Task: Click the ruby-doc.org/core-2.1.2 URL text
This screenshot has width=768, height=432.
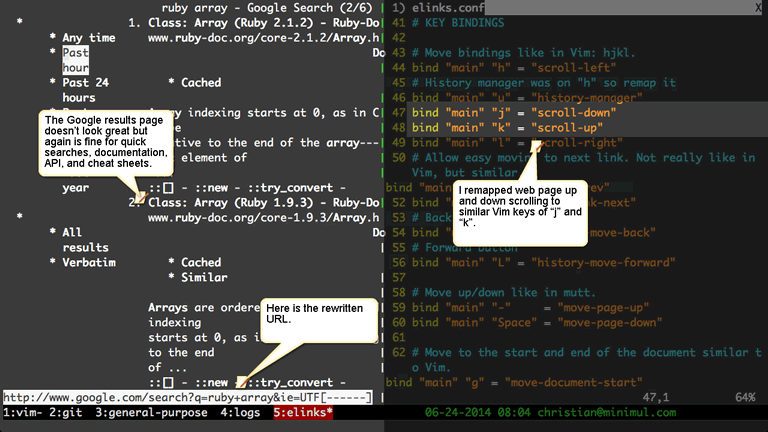Action: [x=264, y=38]
